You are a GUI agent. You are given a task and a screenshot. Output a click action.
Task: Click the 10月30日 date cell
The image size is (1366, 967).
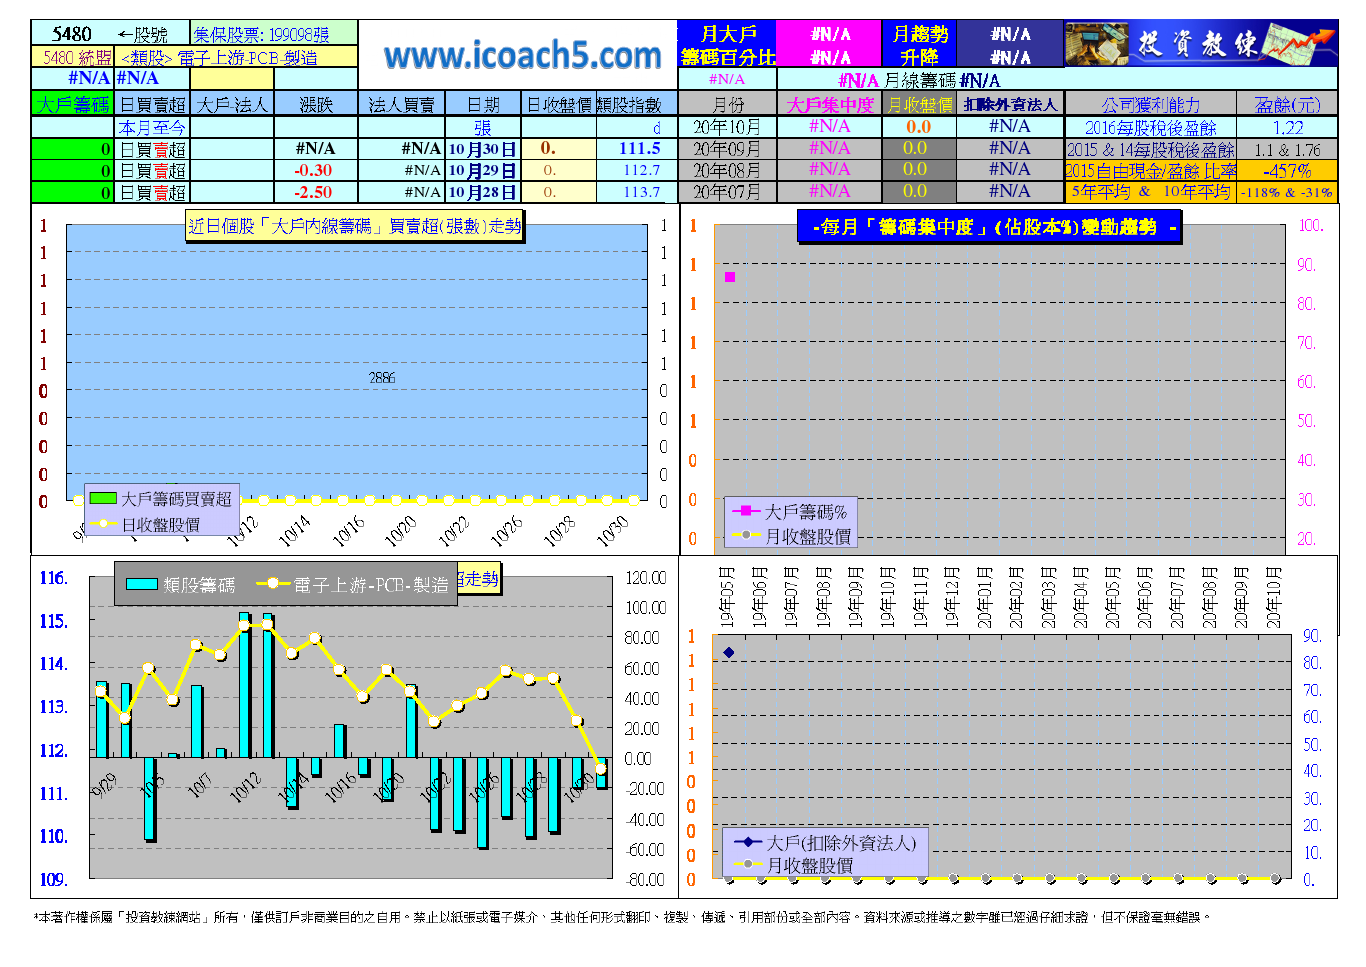[482, 149]
